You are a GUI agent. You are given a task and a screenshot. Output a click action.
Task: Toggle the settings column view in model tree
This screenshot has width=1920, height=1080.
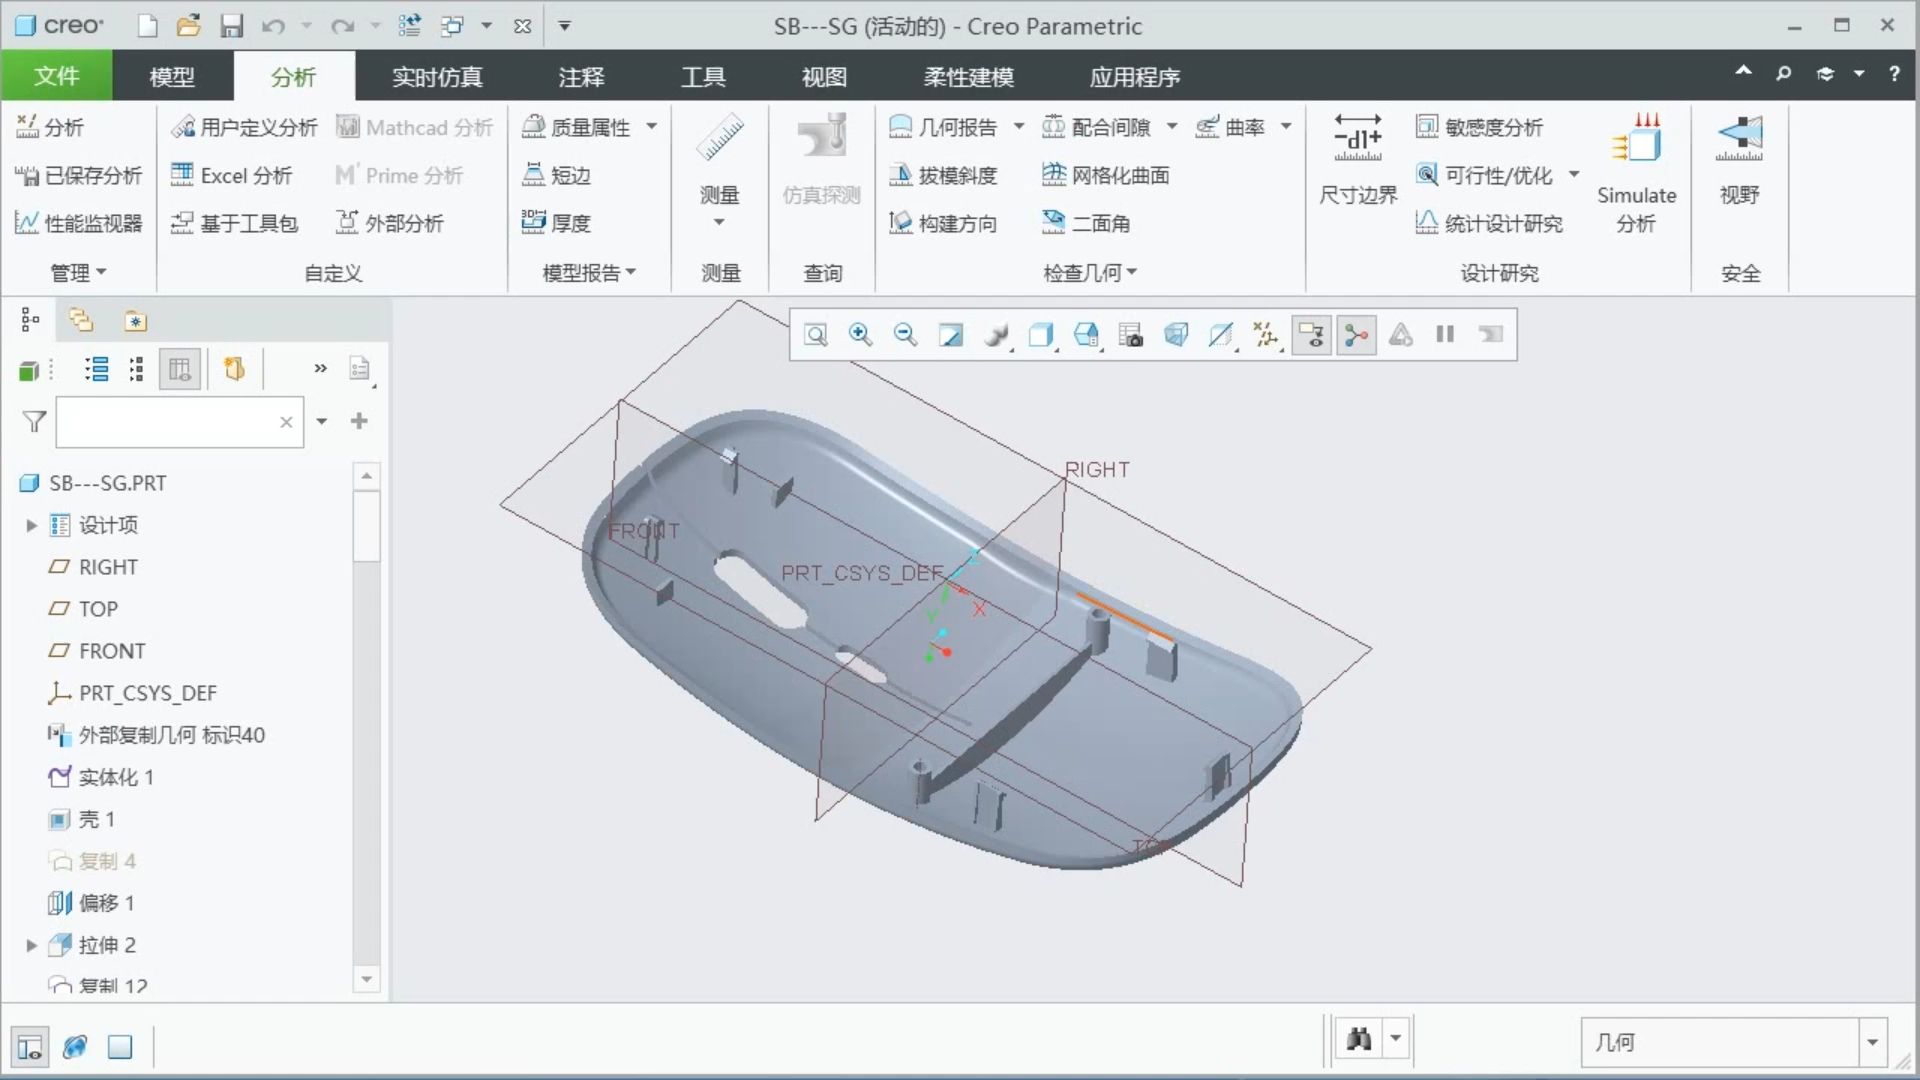179,368
